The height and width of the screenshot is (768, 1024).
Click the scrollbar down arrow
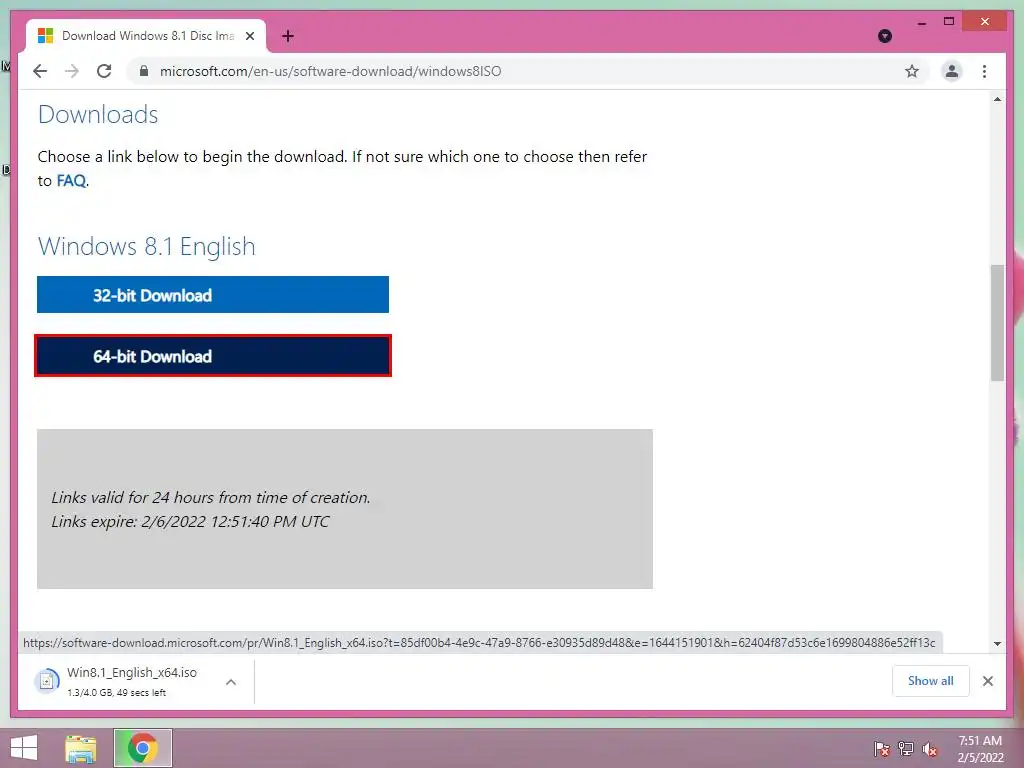point(997,643)
